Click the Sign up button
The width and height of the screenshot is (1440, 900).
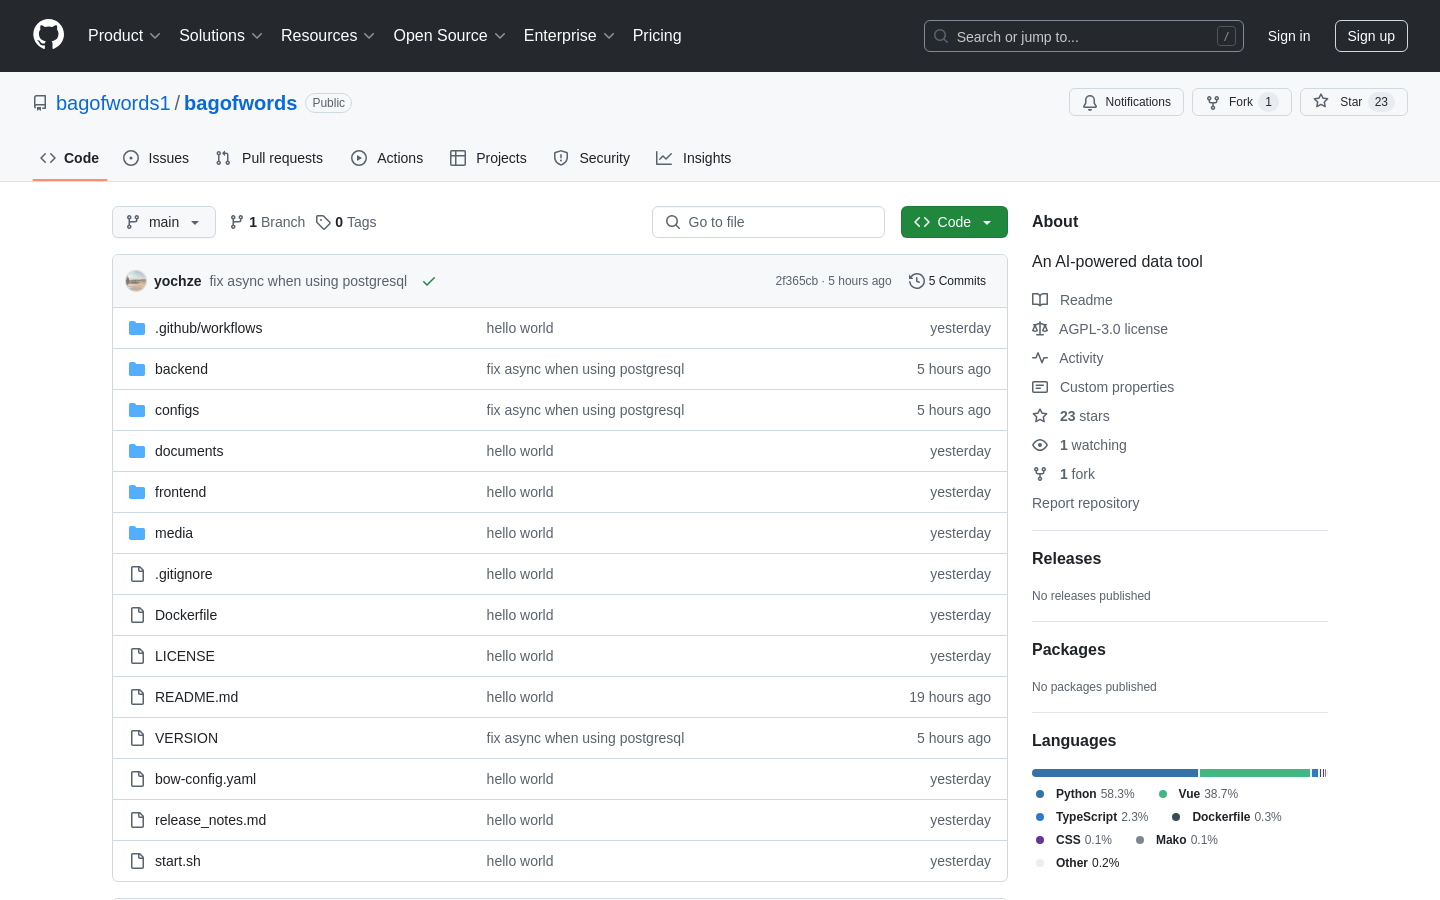(1371, 36)
